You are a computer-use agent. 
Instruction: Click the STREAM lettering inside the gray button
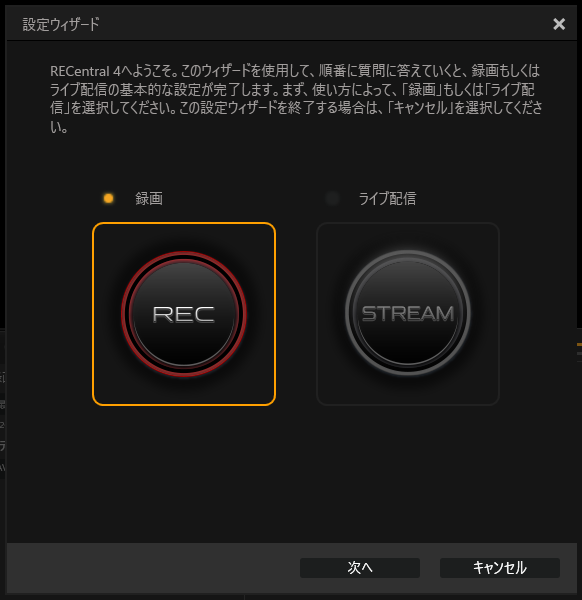(408, 313)
